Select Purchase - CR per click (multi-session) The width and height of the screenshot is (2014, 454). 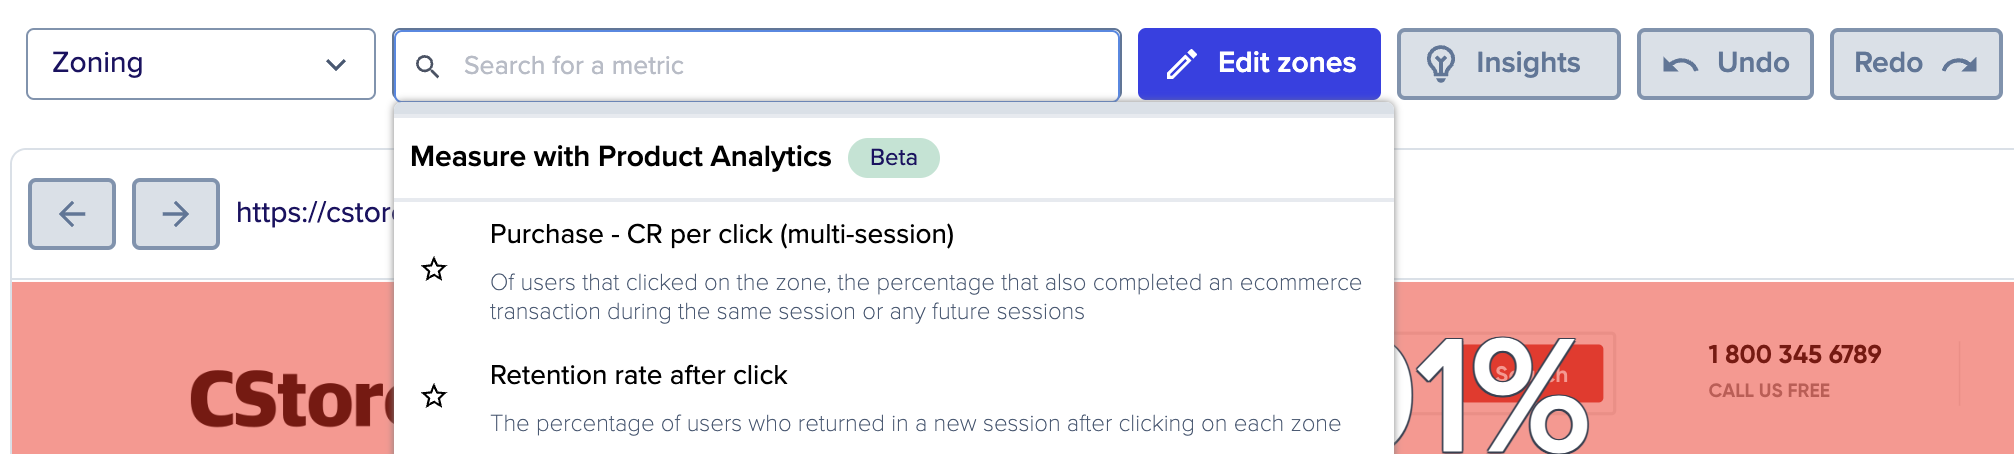coord(722,234)
